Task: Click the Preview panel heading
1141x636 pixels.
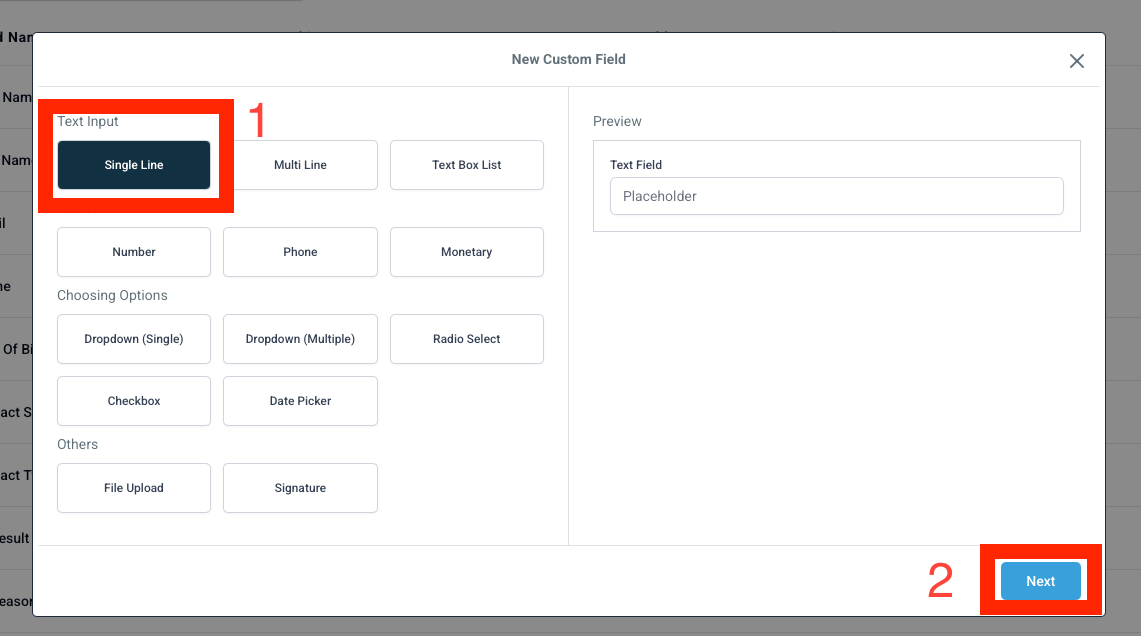Action: [617, 122]
